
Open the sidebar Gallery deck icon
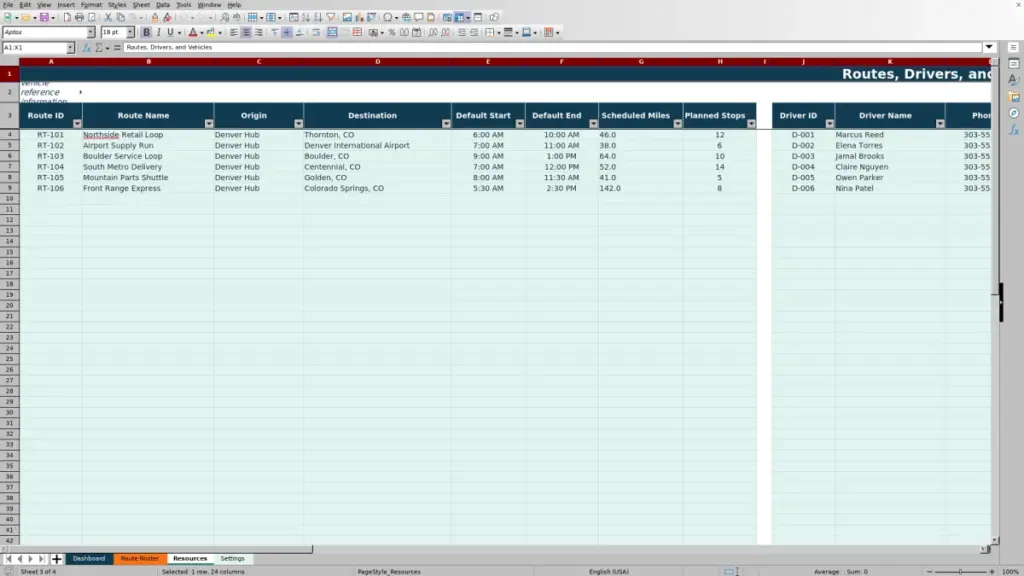(x=1014, y=97)
